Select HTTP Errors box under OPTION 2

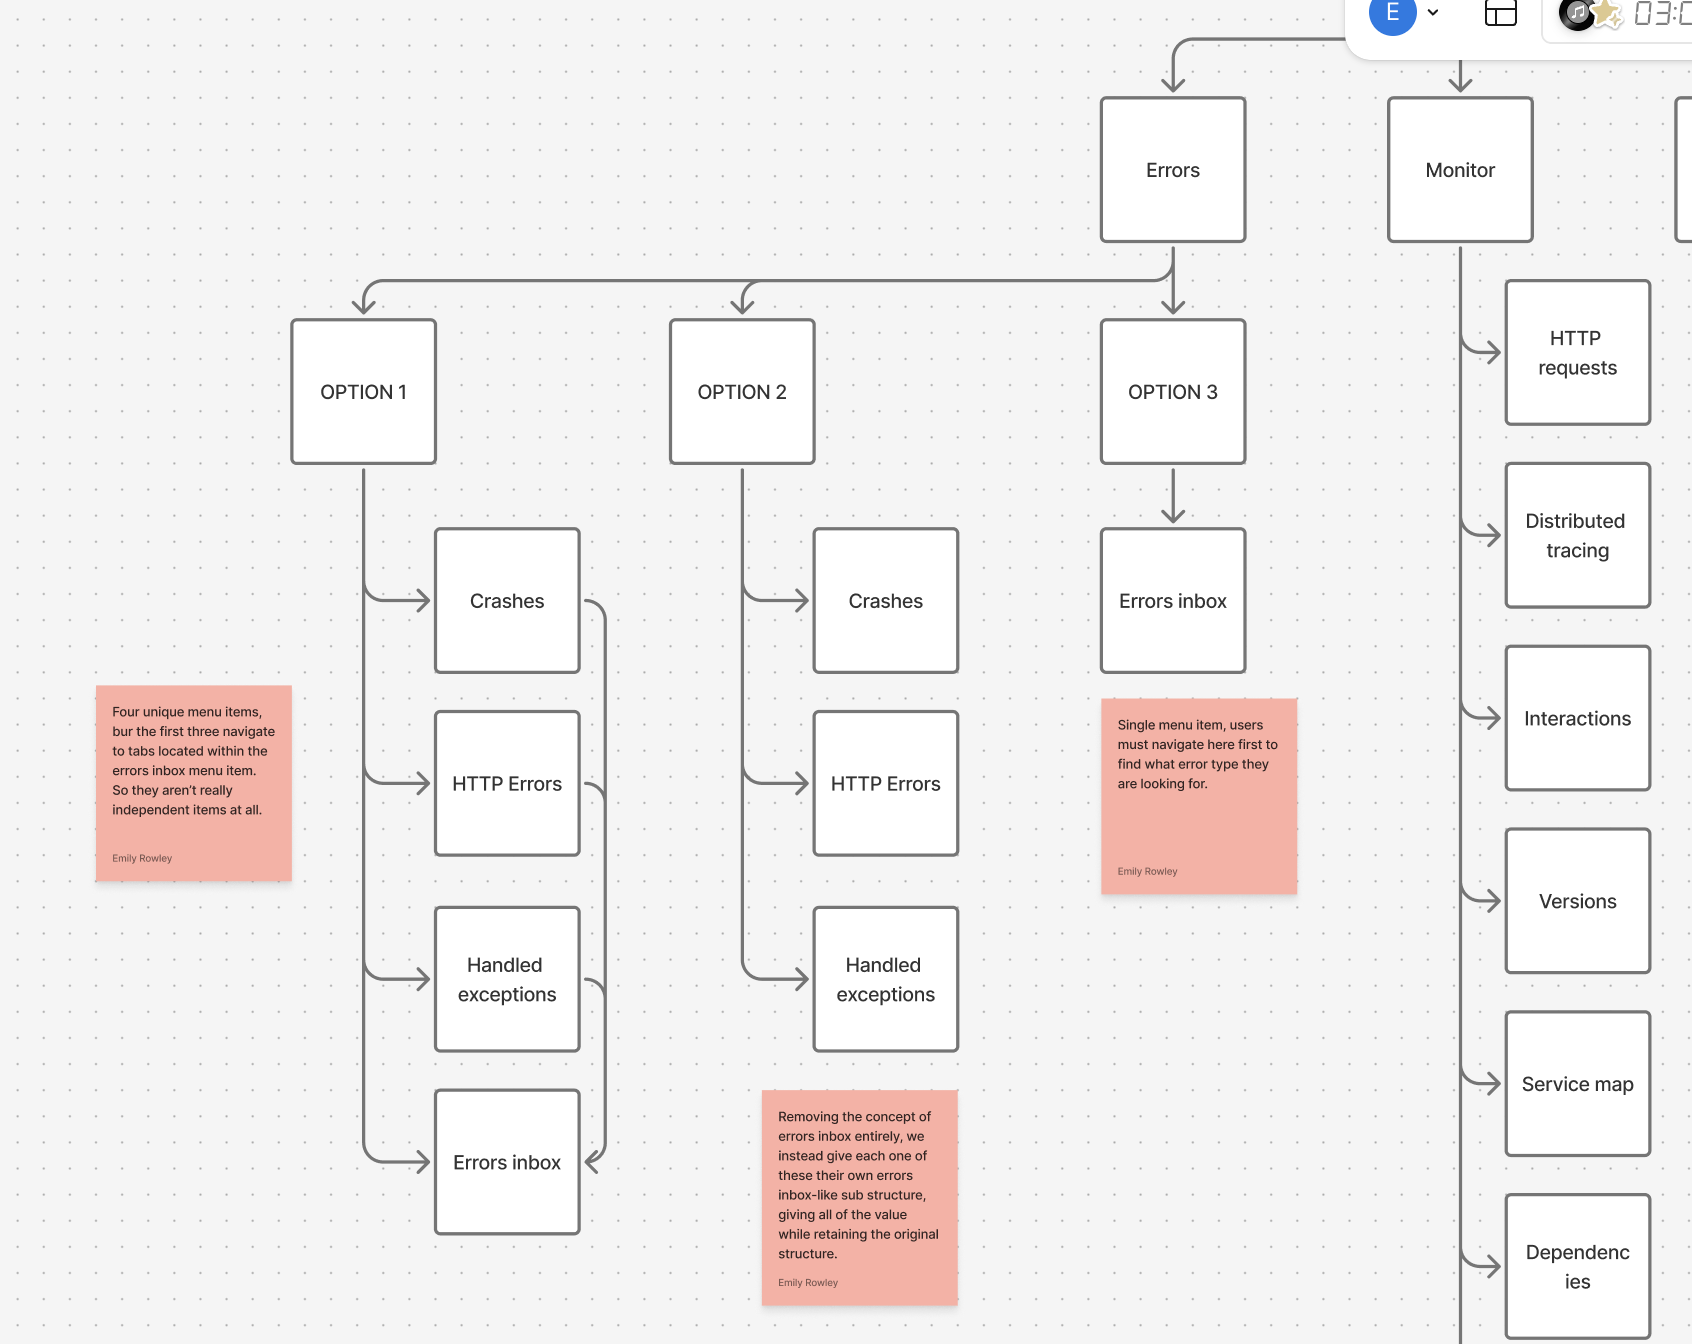pyautogui.click(x=886, y=784)
